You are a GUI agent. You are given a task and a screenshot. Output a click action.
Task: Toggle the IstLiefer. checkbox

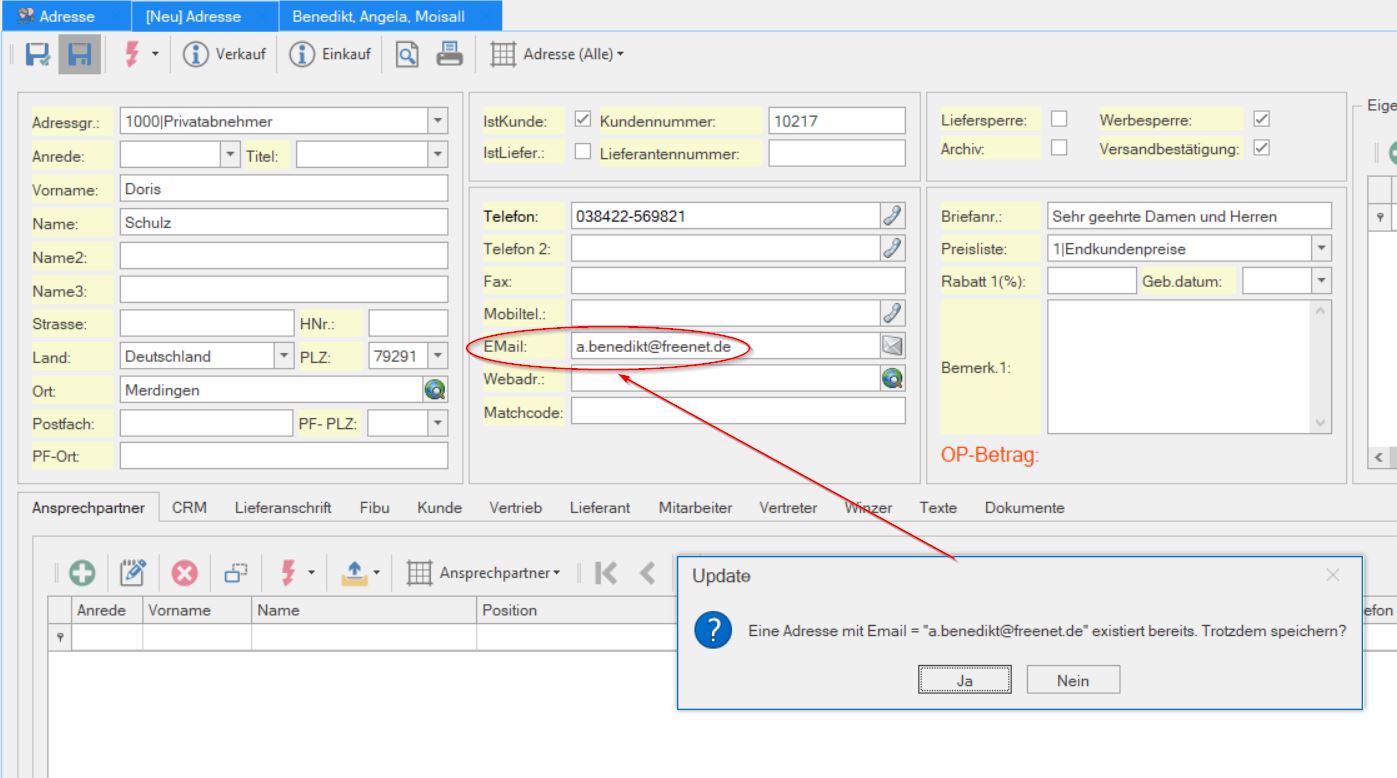585,153
